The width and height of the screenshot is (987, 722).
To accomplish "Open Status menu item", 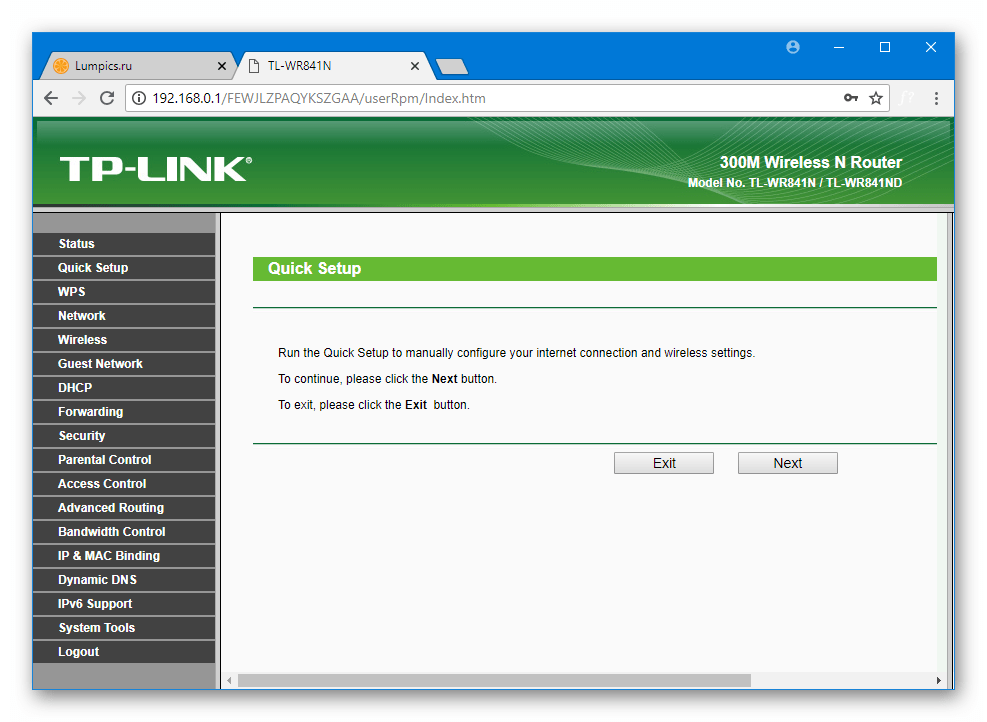I will pyautogui.click(x=124, y=244).
